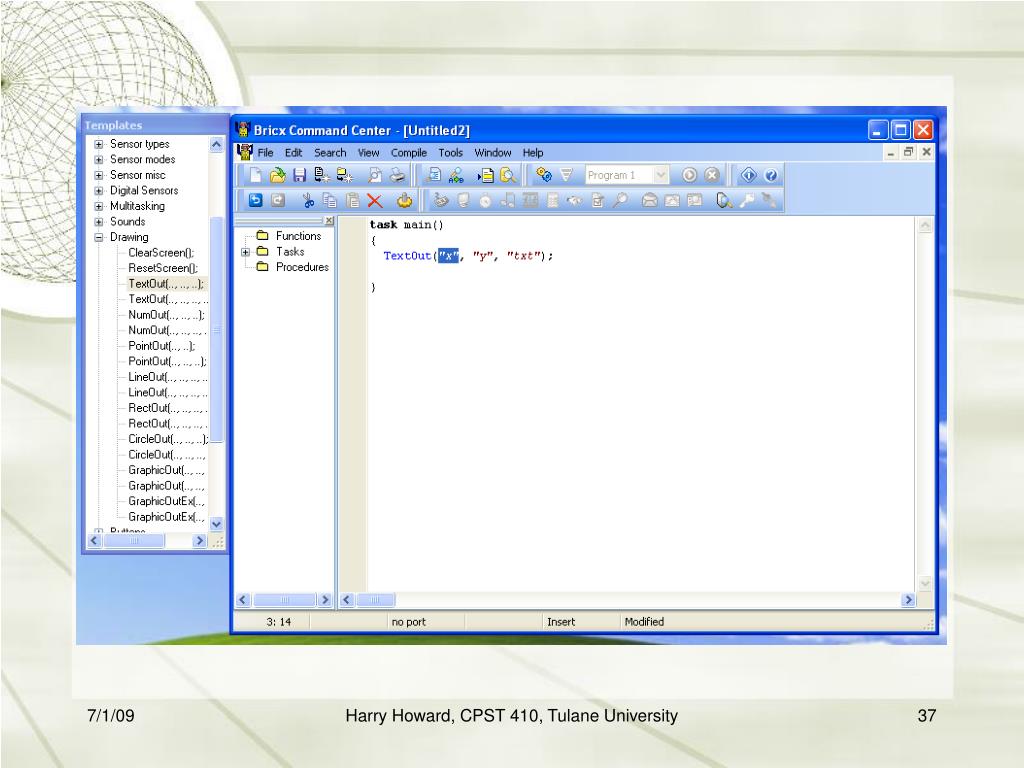
Task: Open the blue Info diamond icon
Action: pyautogui.click(x=748, y=175)
